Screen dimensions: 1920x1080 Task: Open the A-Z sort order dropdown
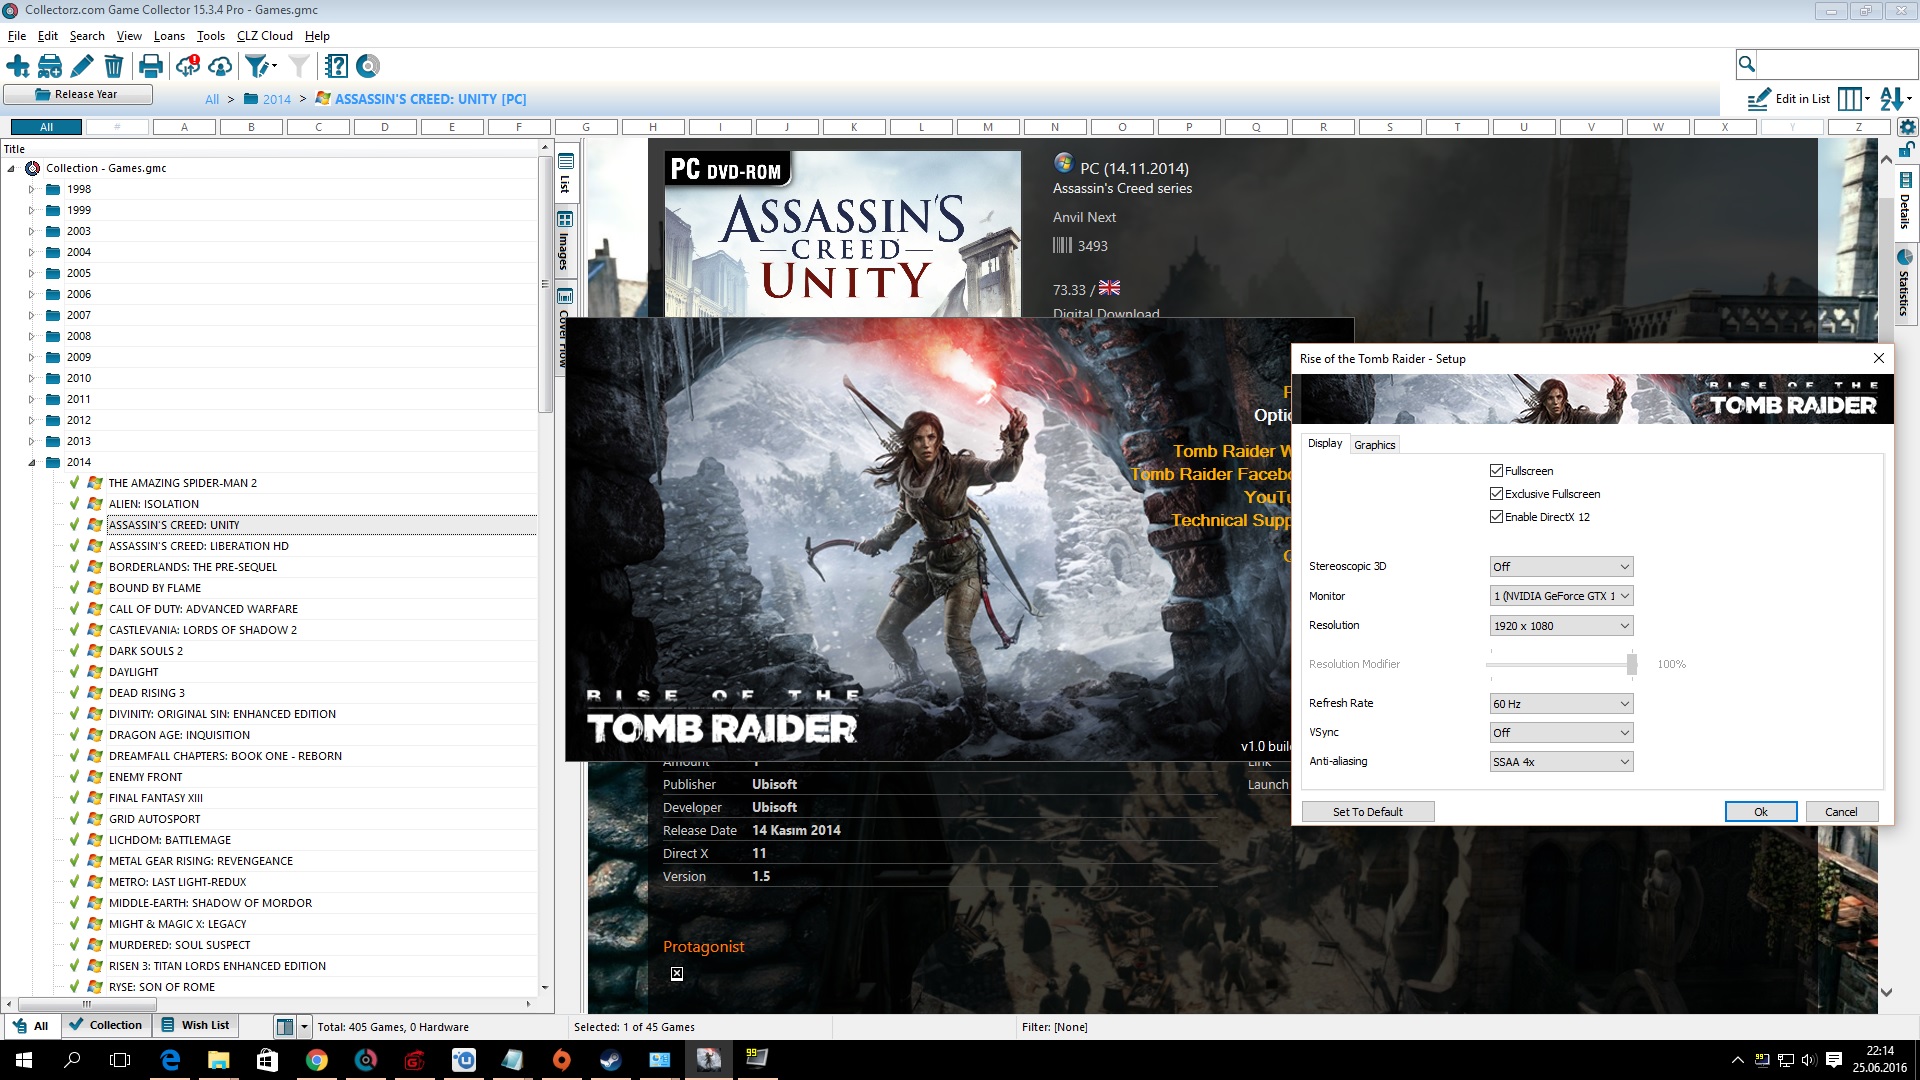1896,98
